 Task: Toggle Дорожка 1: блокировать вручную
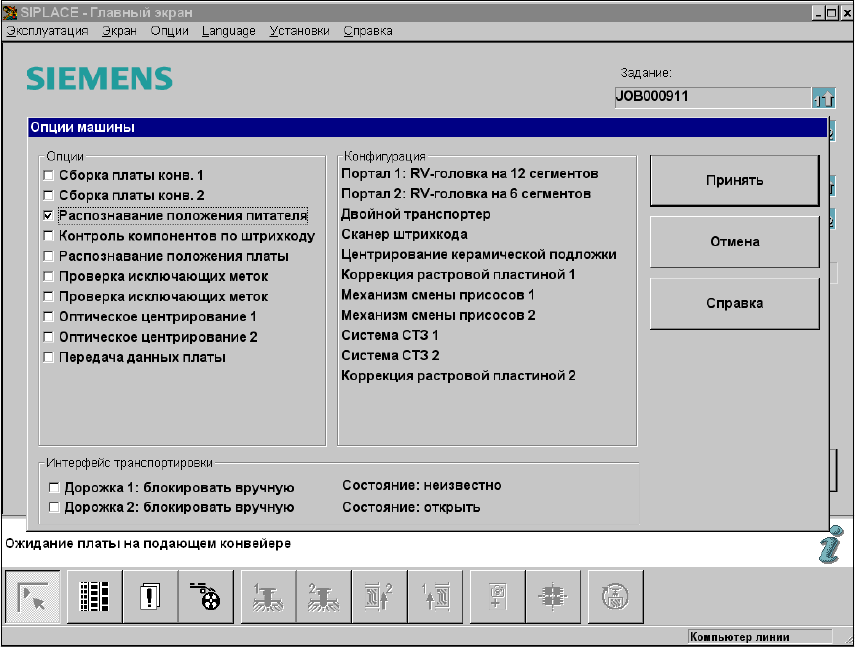tap(54, 487)
